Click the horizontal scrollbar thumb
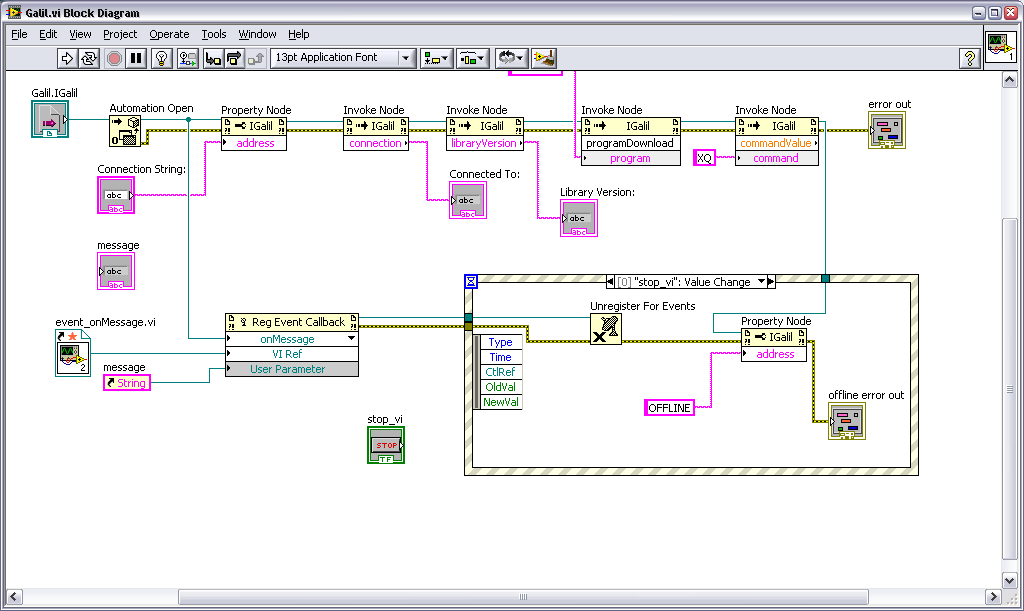 tap(523, 597)
